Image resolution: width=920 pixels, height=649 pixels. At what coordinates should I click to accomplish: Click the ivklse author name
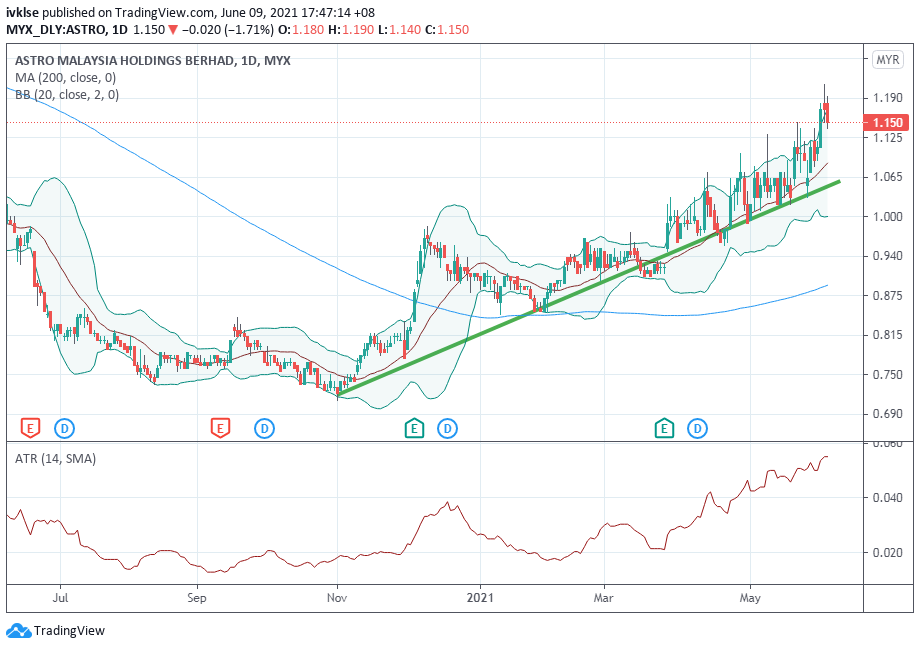(x=22, y=12)
